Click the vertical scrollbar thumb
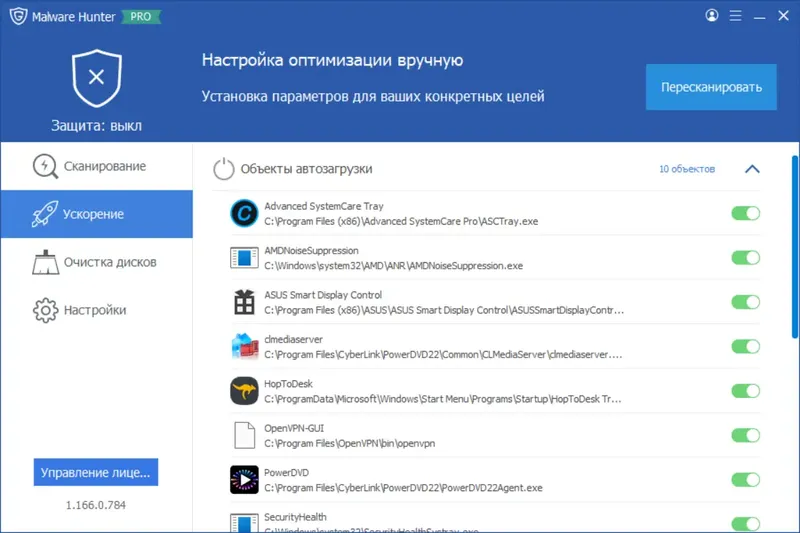800x533 pixels. pyautogui.click(x=795, y=247)
